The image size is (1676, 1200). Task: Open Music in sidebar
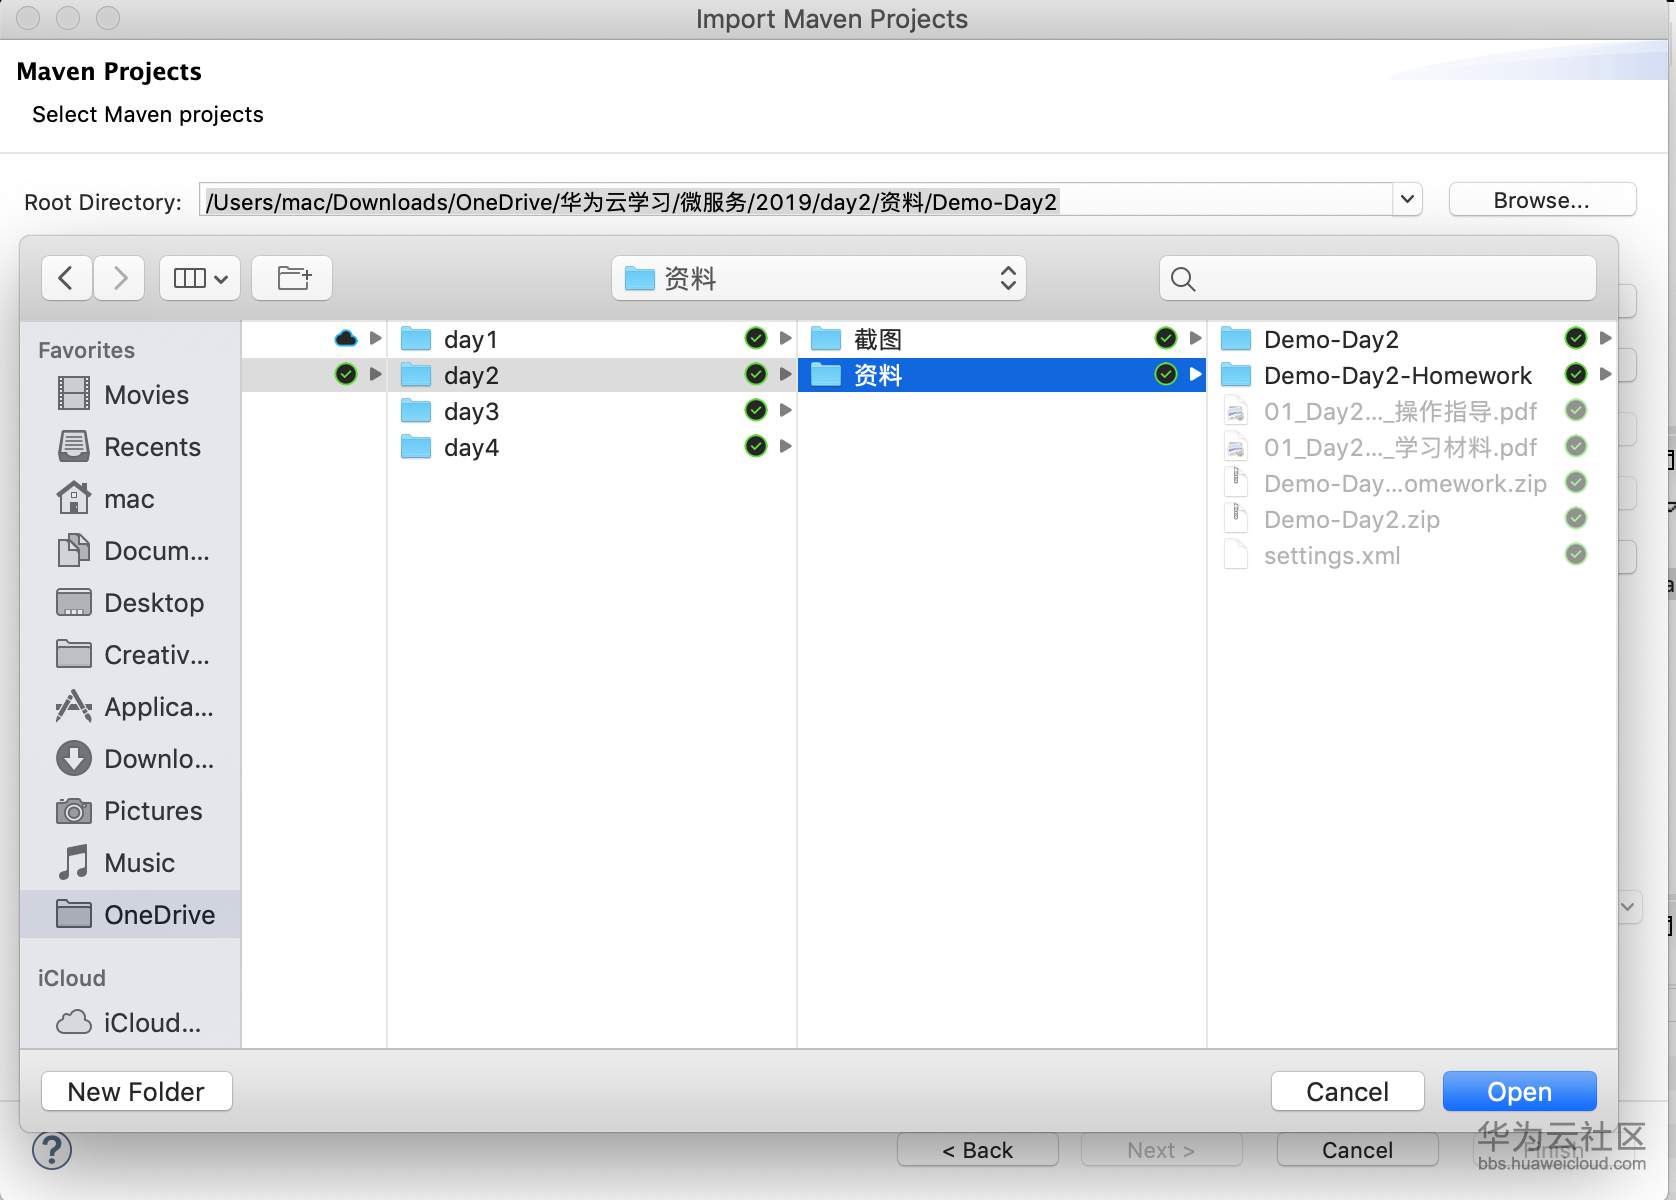click(x=130, y=862)
